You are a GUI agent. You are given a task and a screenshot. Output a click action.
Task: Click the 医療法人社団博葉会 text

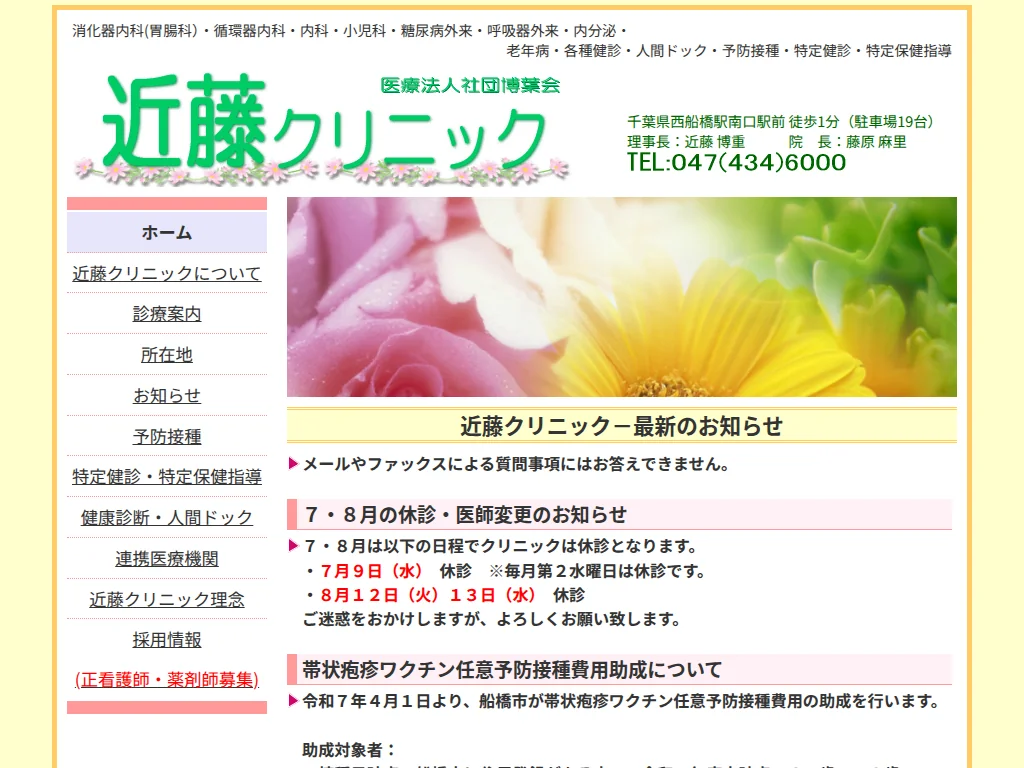[470, 86]
